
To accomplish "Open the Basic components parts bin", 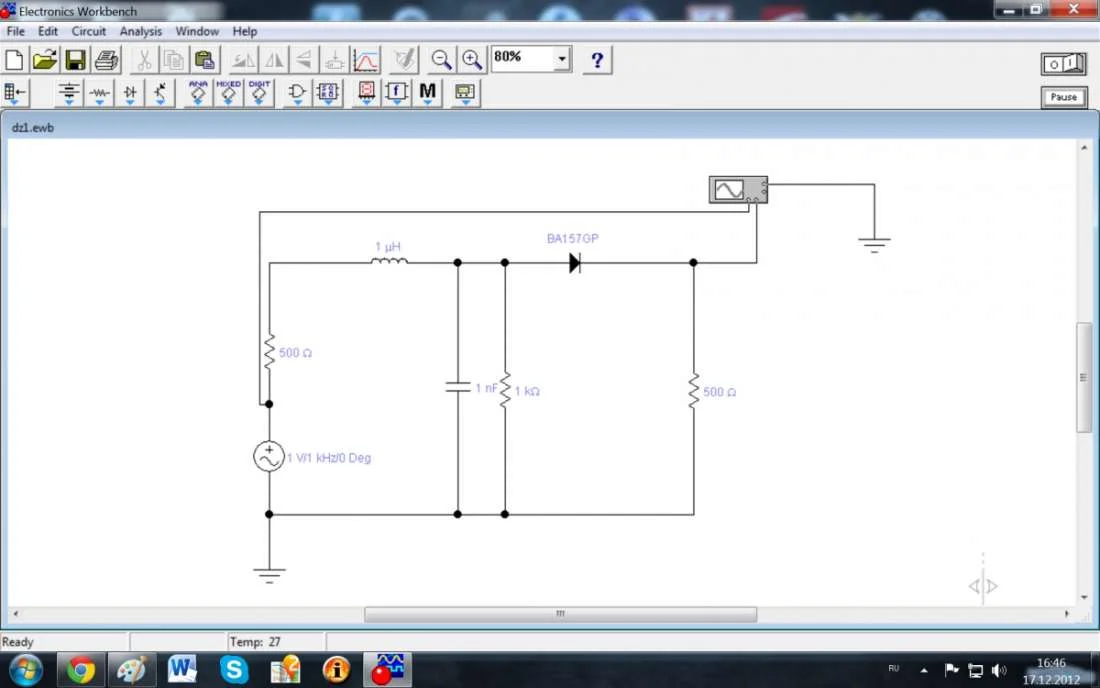I will (x=99, y=93).
